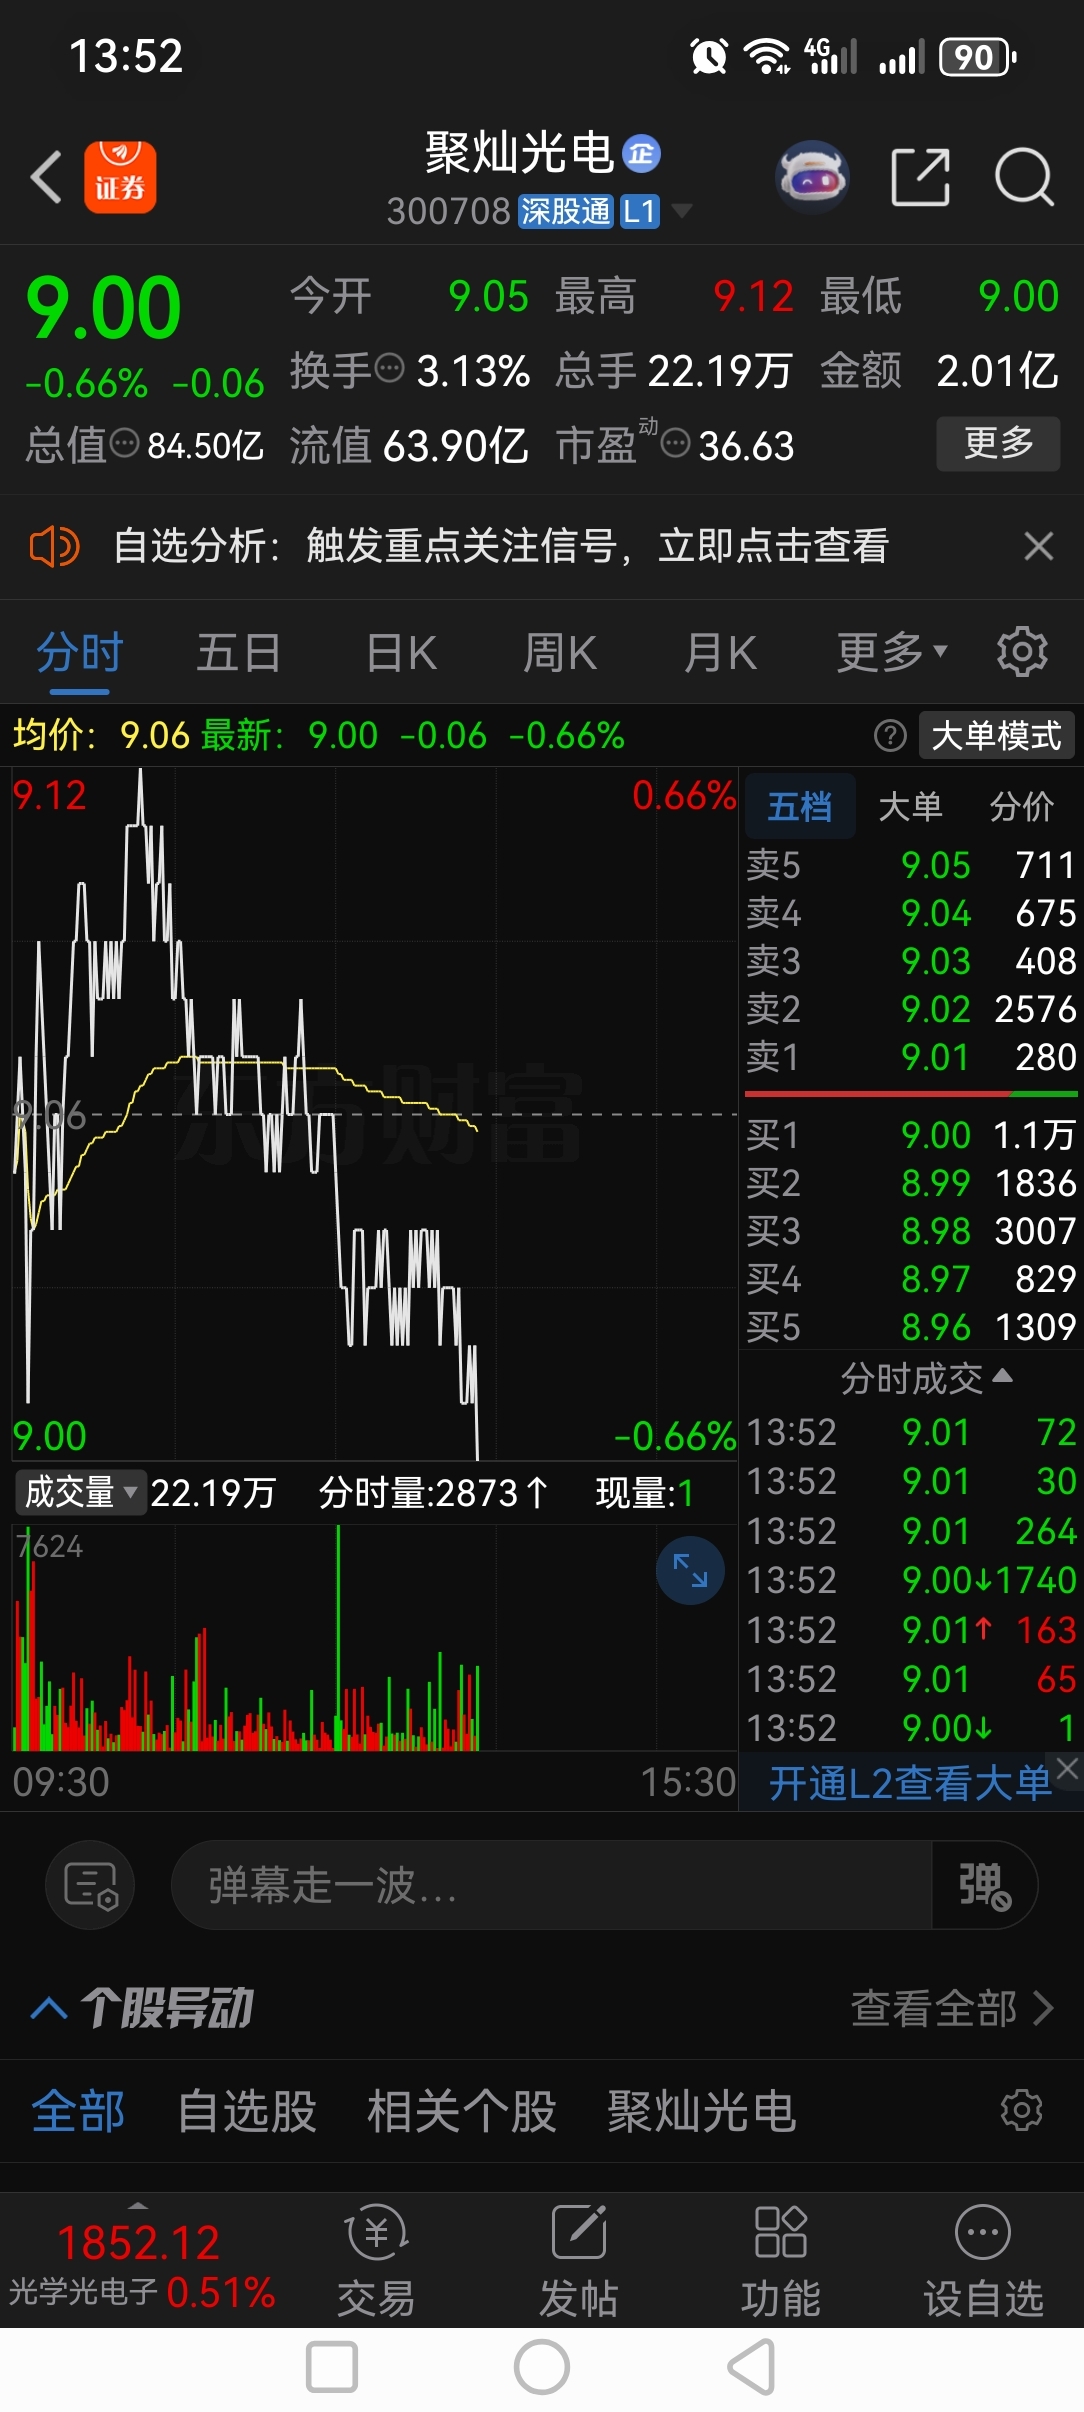
Task: Tap the volume bar chart
Action: pos(375,1638)
